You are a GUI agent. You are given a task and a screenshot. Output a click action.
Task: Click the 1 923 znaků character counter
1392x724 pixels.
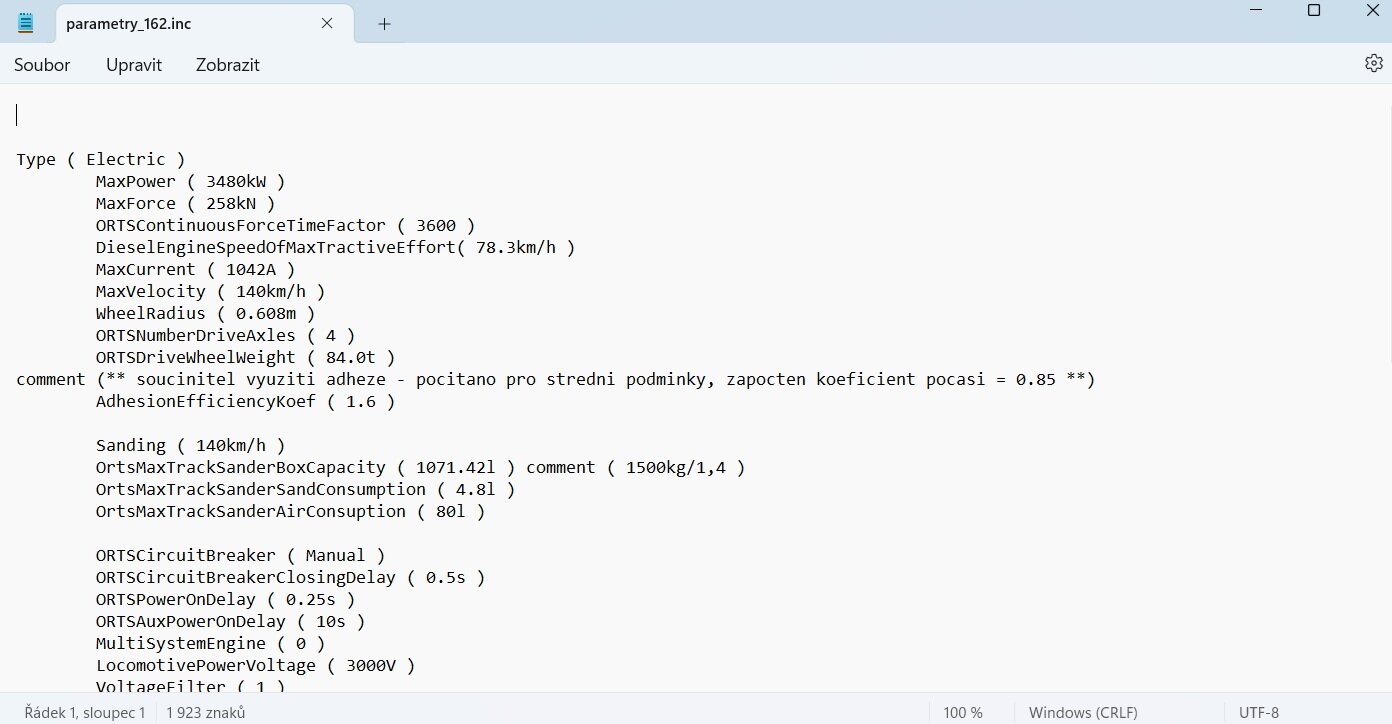[205, 712]
